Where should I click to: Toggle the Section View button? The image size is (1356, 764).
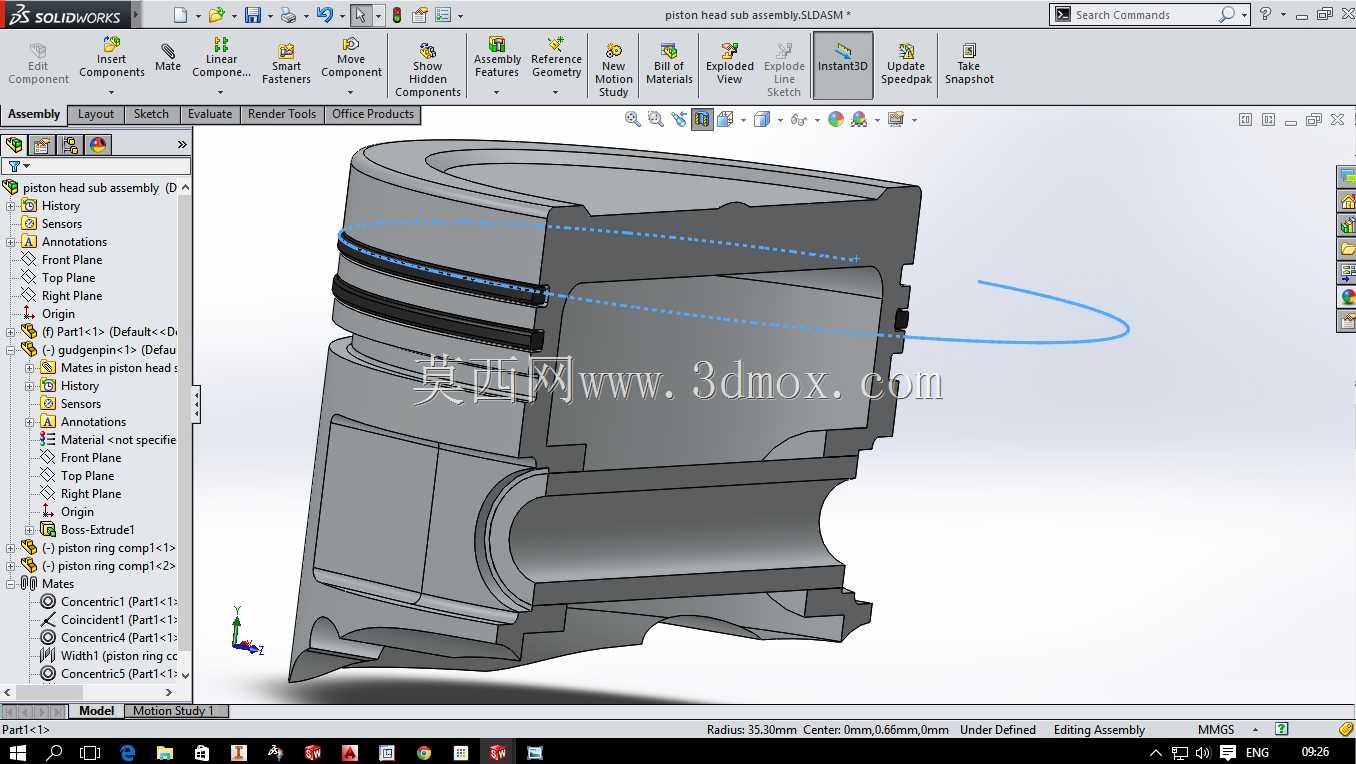(x=703, y=119)
